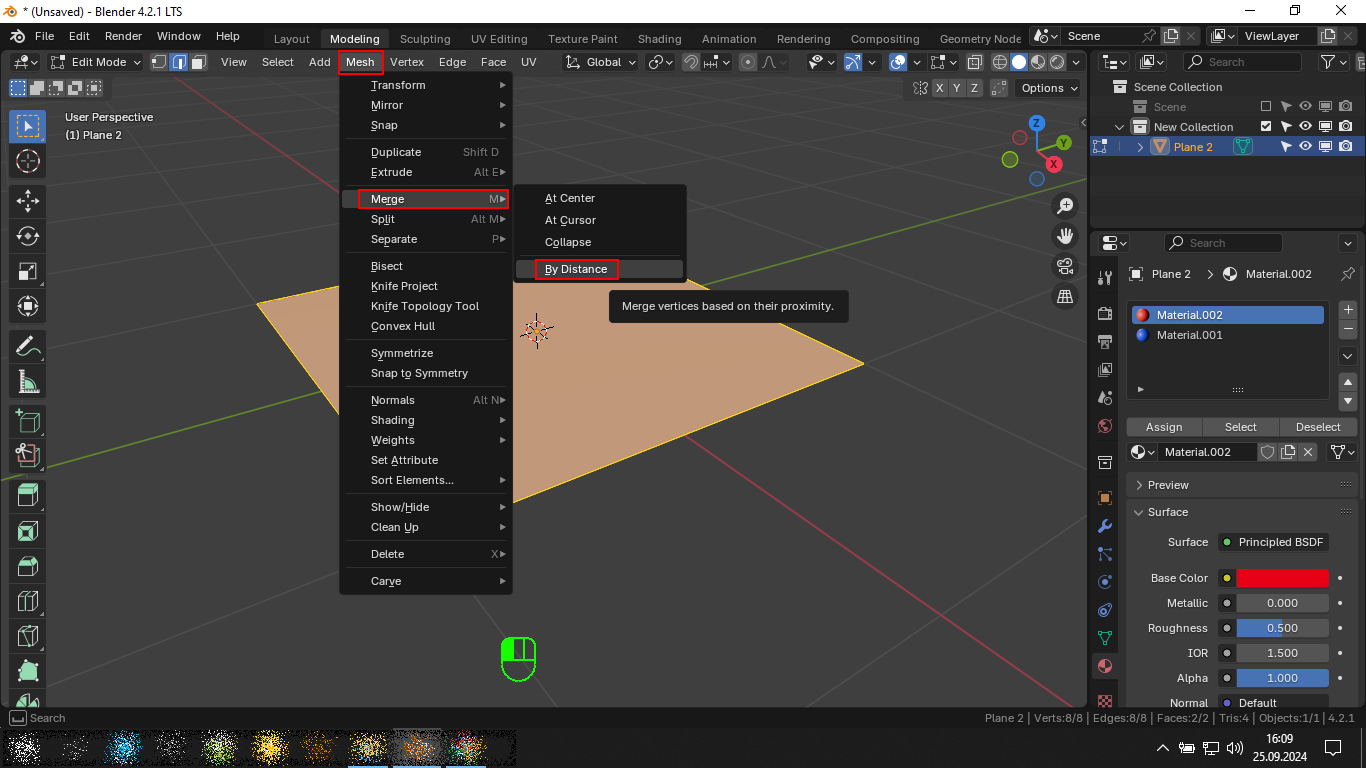Open the Edit Mode dropdown

click(x=97, y=62)
